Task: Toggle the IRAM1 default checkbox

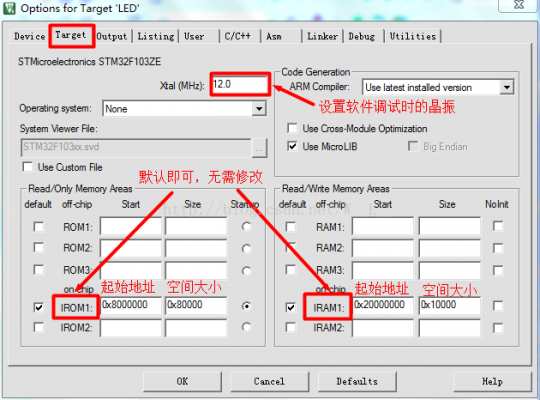Action: 291,307
